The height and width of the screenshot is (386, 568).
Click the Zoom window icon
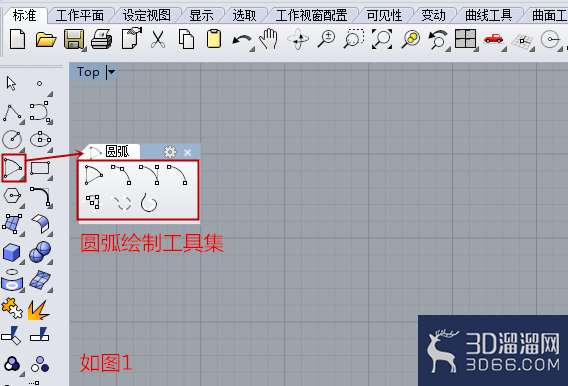click(x=354, y=39)
